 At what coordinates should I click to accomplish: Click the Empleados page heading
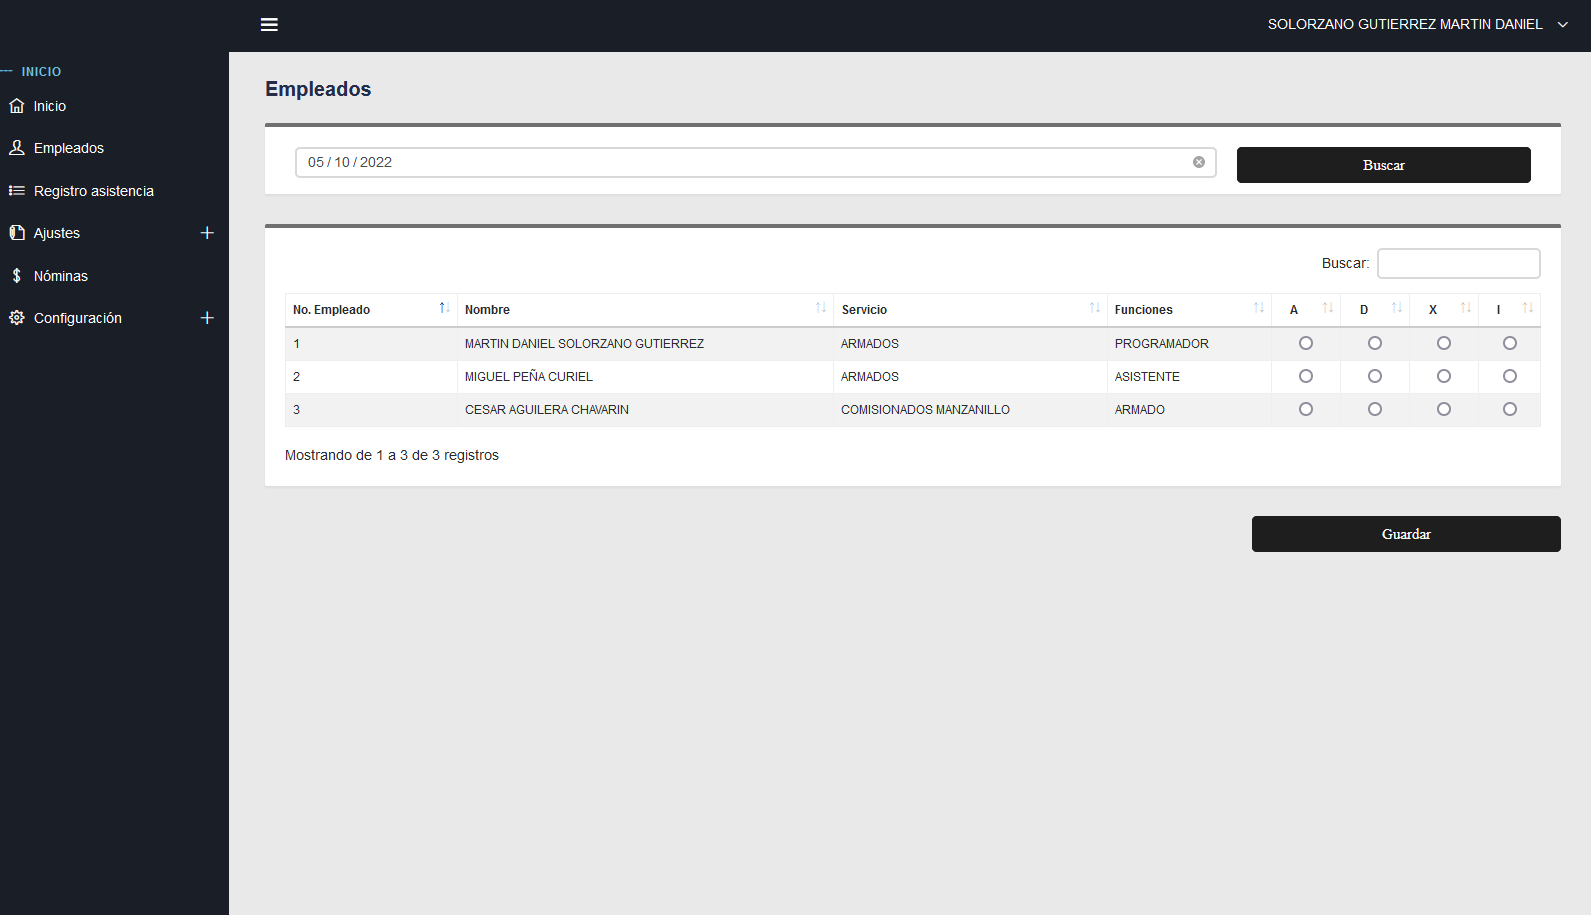(x=318, y=89)
